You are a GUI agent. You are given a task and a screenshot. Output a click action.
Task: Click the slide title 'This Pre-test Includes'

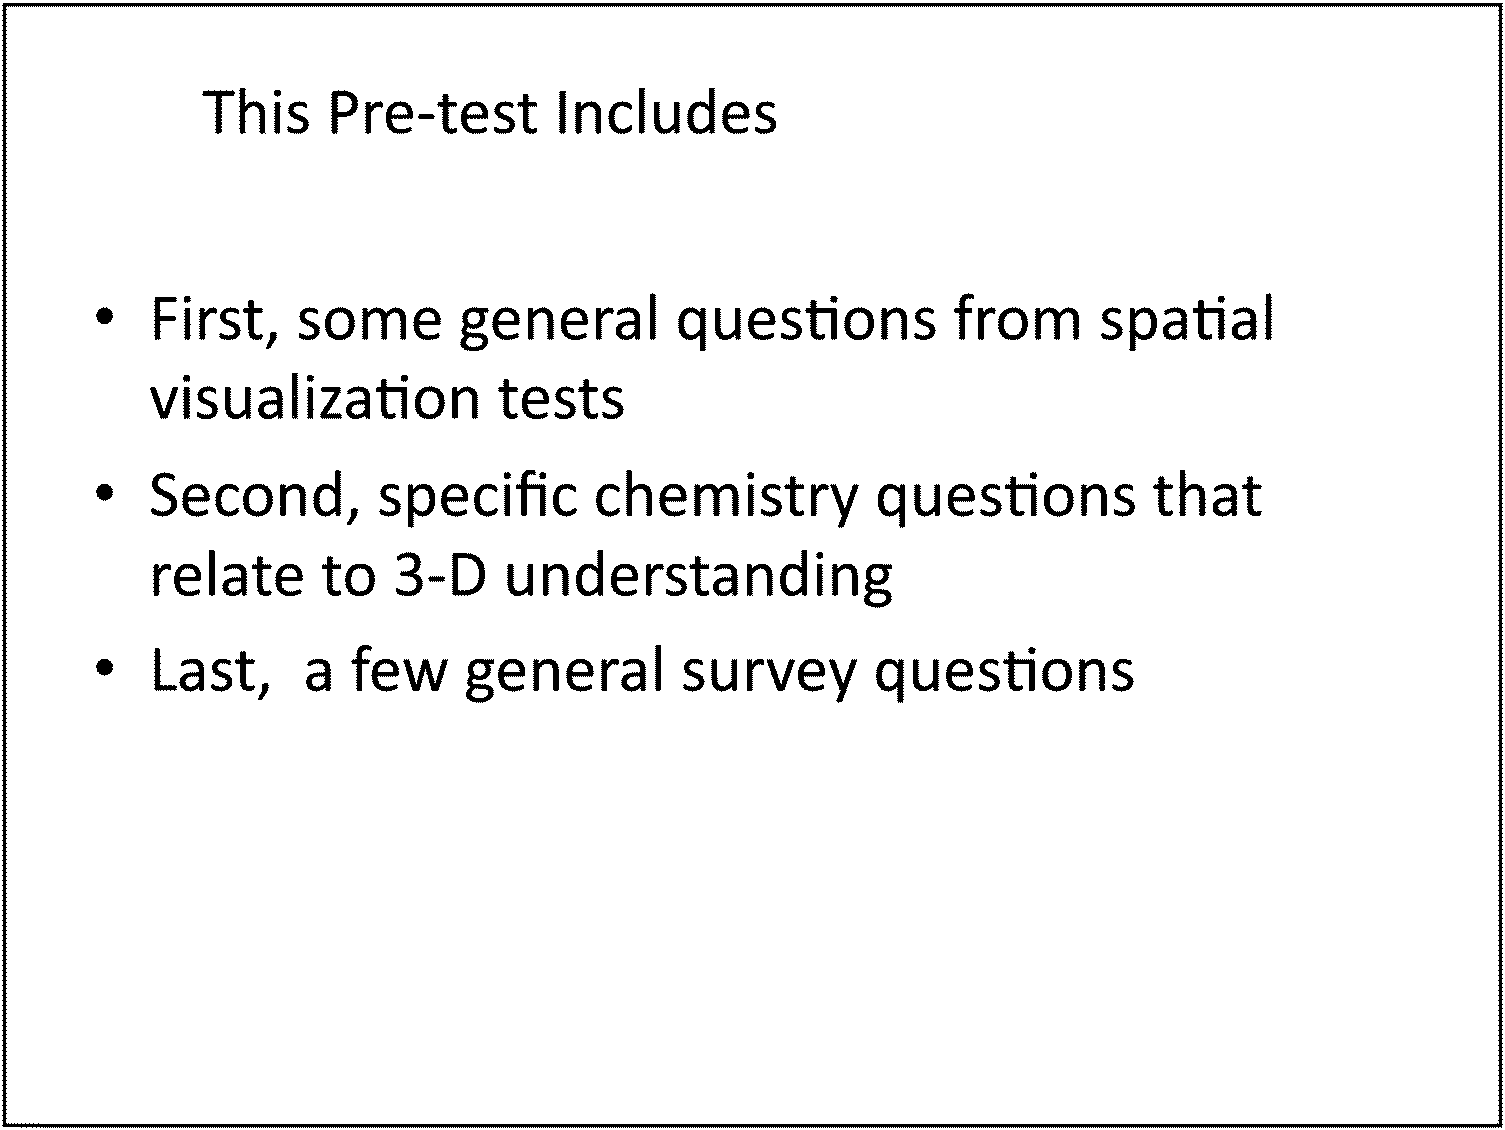coord(490,112)
